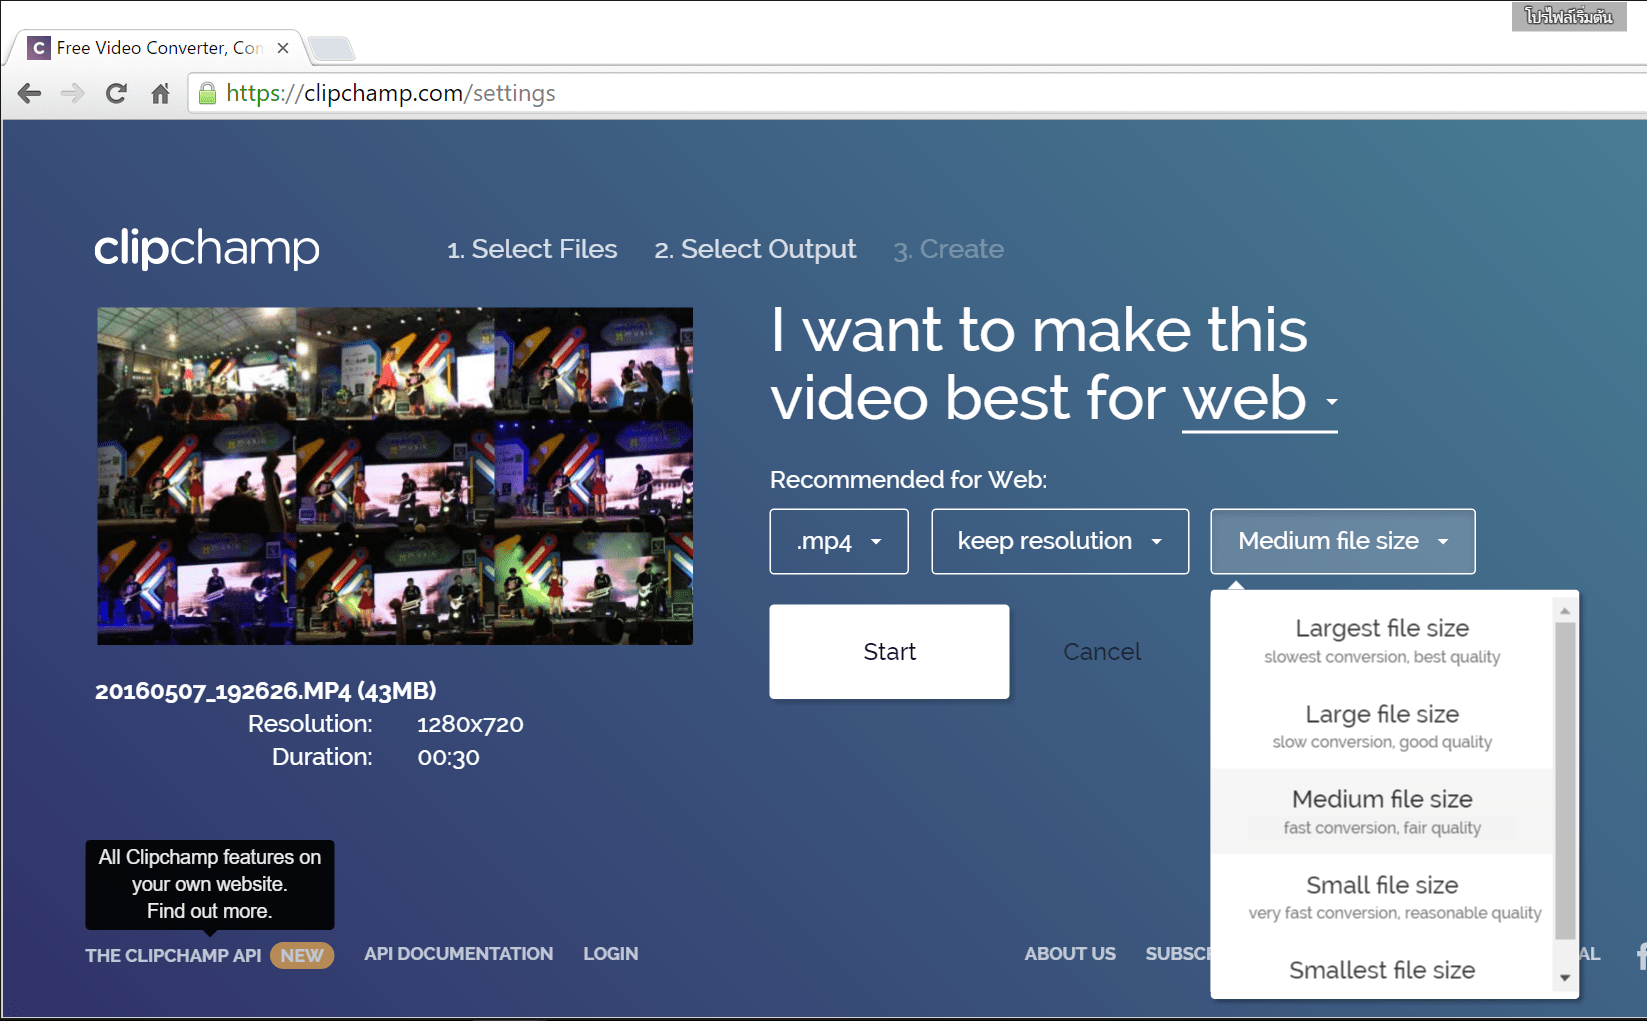The image size is (1647, 1021).
Task: Open the keep resolution dropdown
Action: point(1059,541)
